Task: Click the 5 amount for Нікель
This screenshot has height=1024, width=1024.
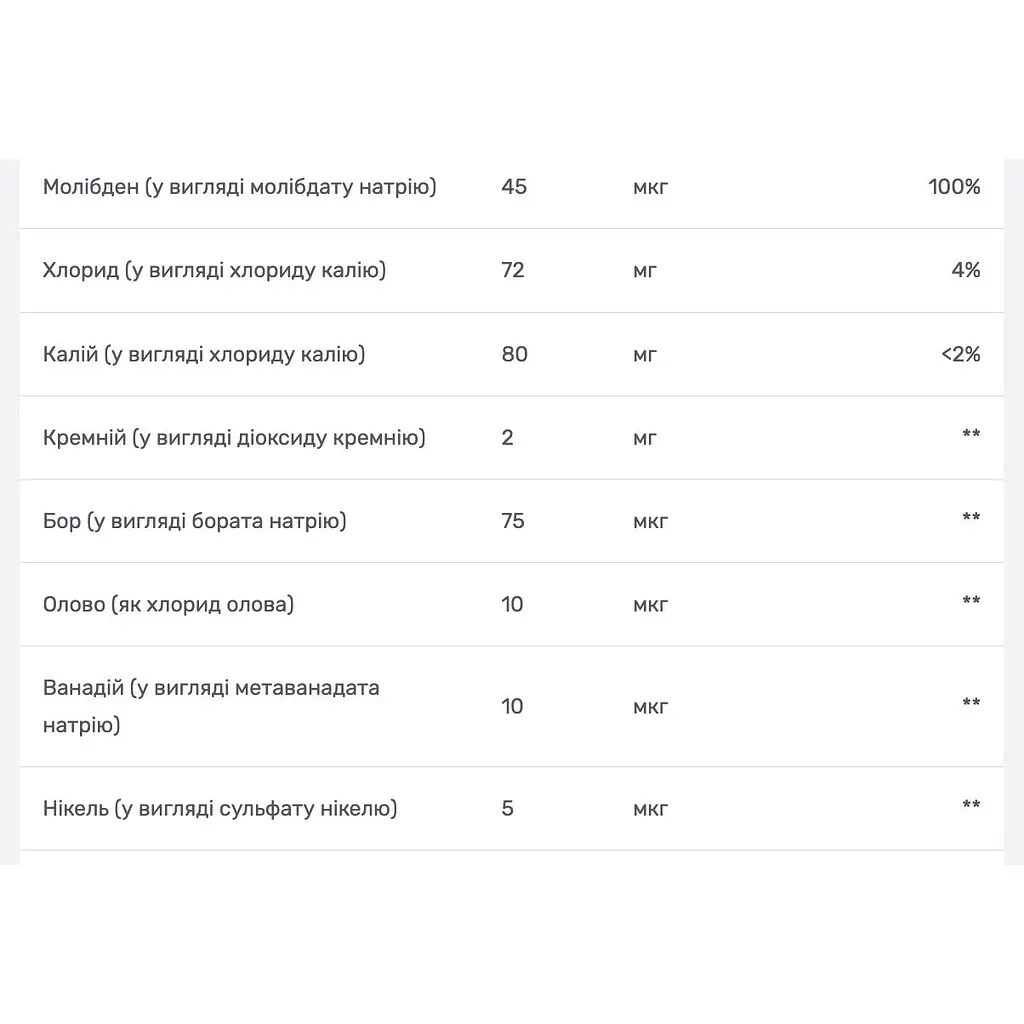Action: 507,808
